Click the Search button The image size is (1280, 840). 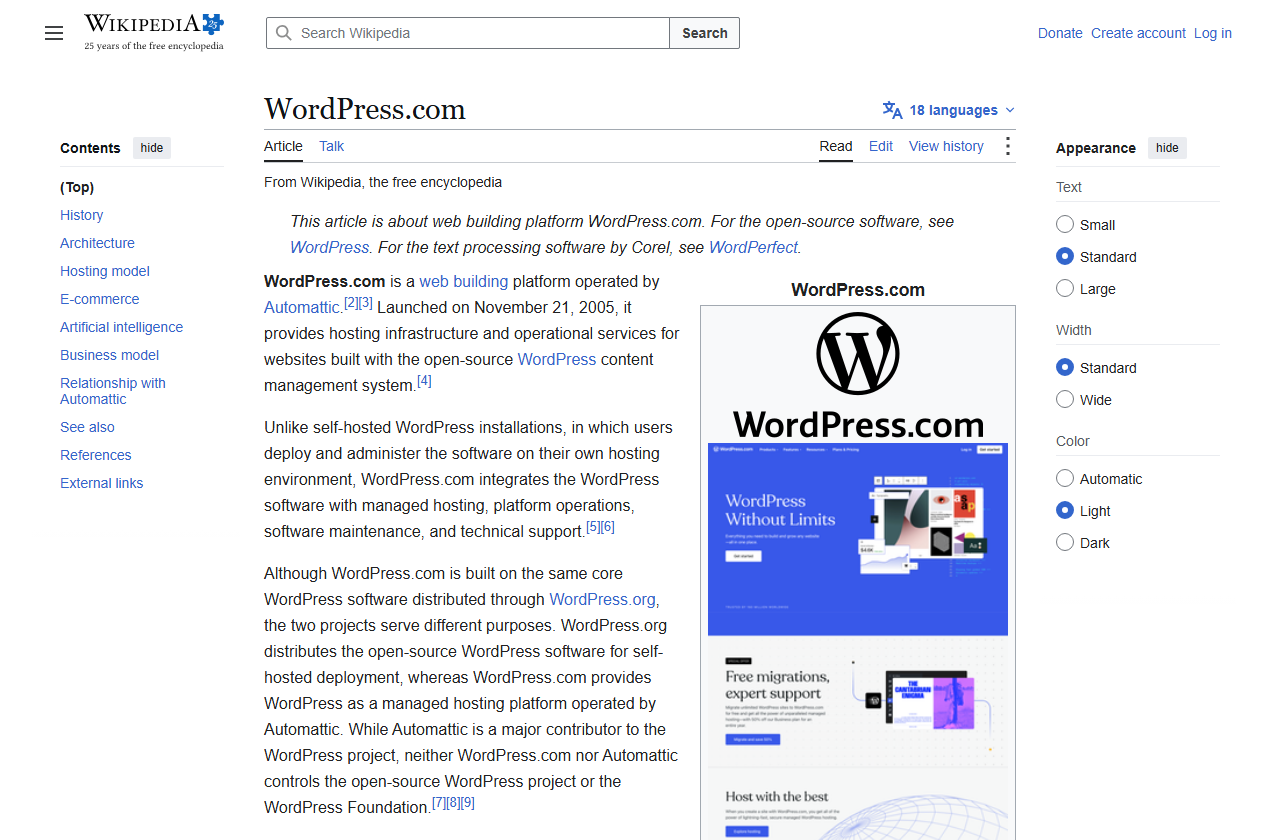coord(705,33)
